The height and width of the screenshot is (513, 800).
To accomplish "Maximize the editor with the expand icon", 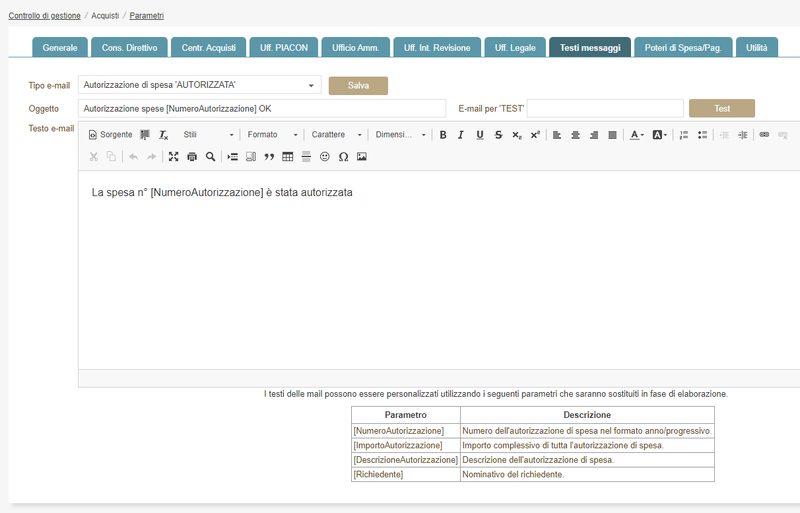I will click(173, 157).
